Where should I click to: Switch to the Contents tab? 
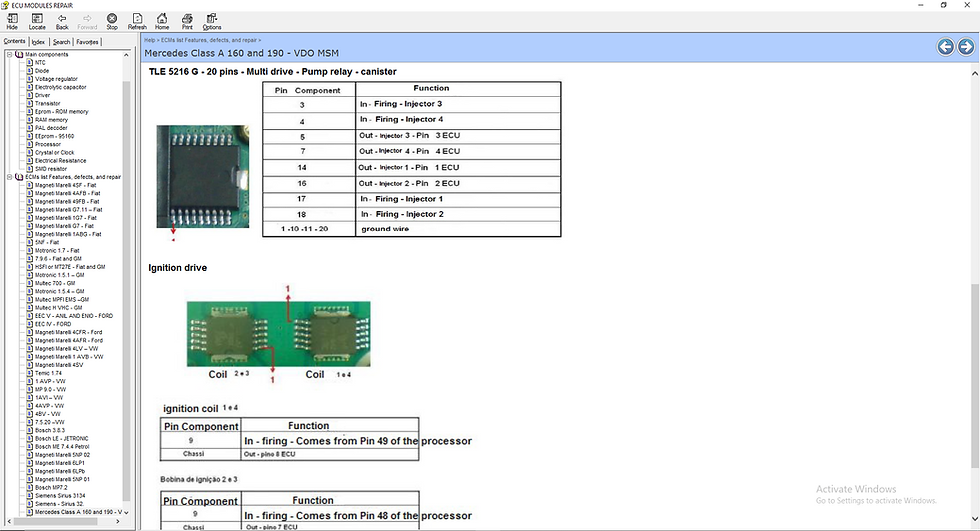tap(14, 41)
